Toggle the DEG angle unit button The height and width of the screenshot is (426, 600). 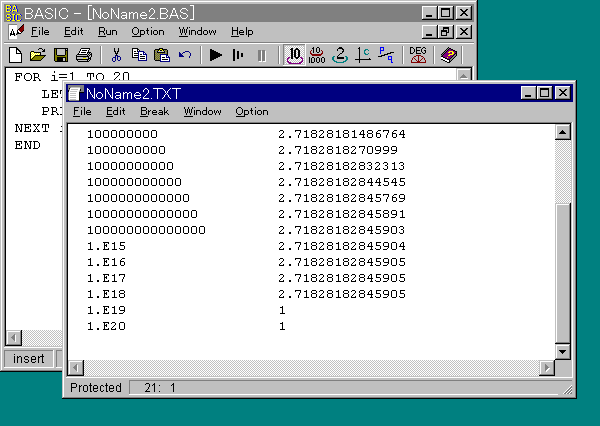coord(418,55)
